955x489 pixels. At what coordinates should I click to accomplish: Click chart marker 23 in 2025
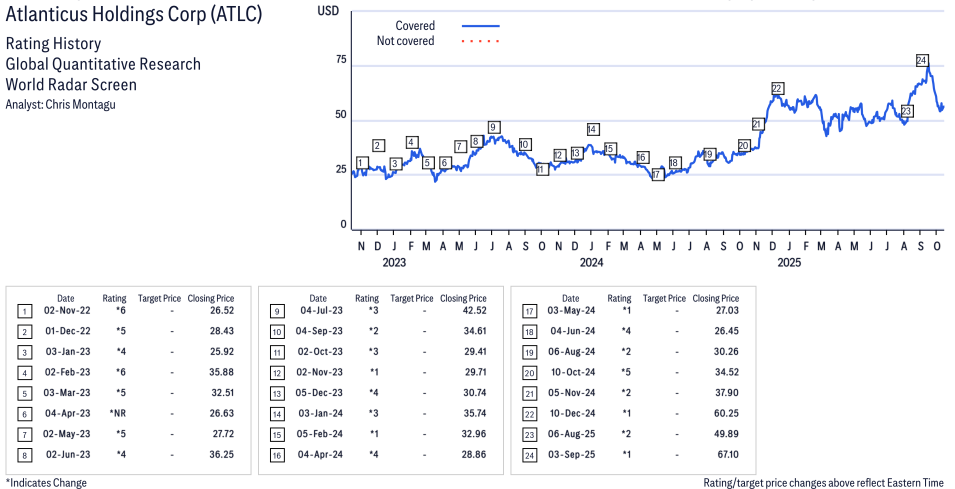click(x=906, y=111)
